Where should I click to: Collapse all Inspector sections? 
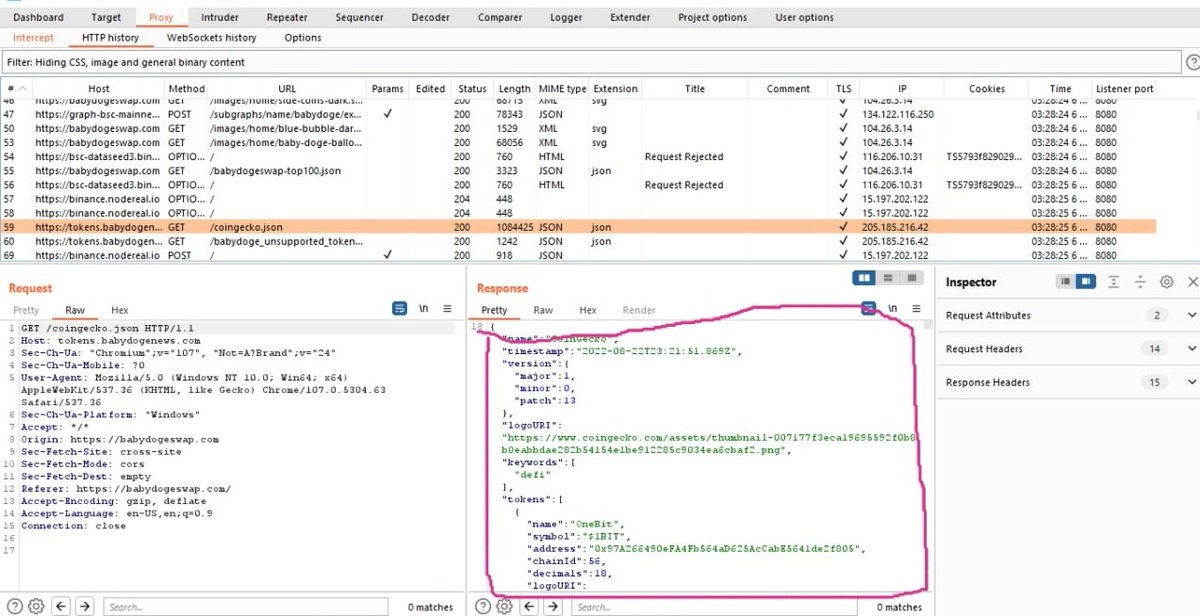(x=1140, y=282)
